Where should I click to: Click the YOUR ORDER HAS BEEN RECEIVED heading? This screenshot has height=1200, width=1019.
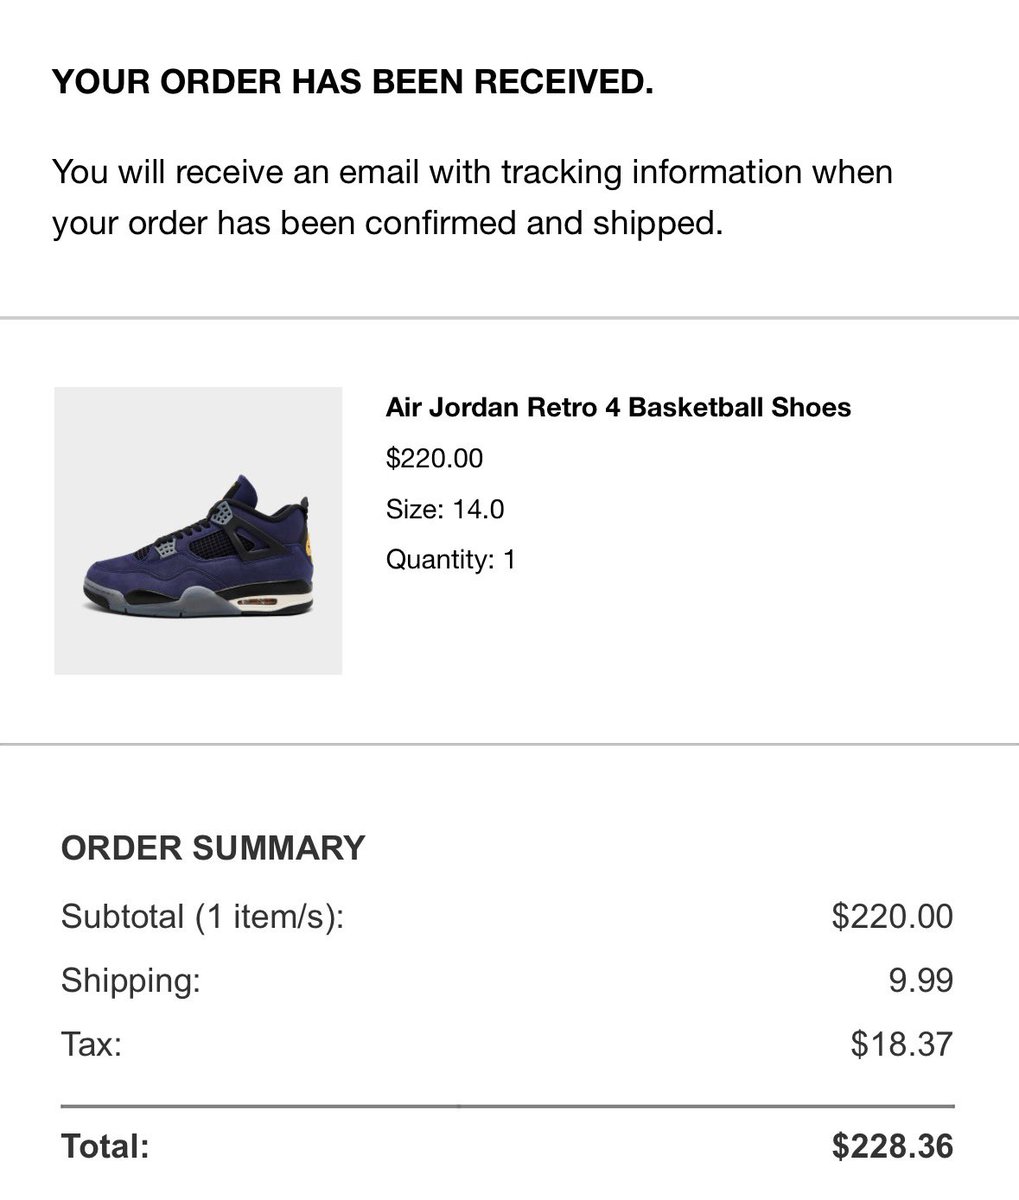click(x=352, y=82)
